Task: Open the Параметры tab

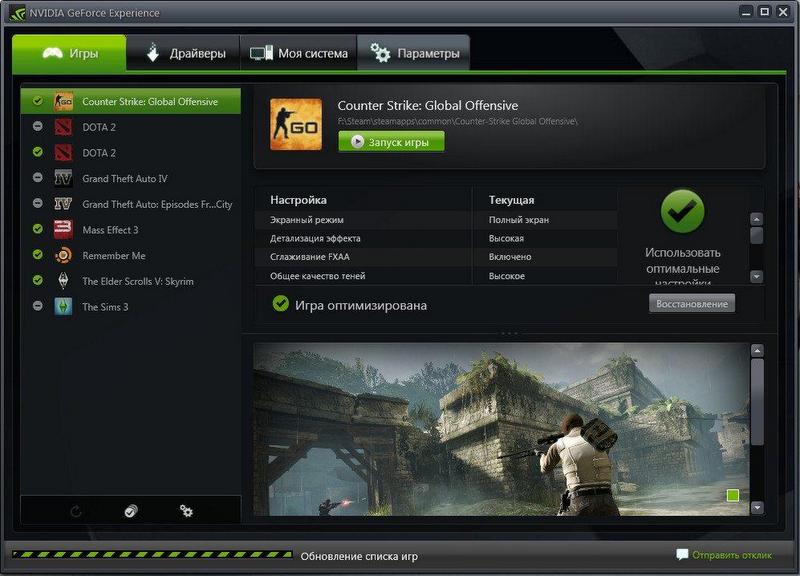Action: pos(414,53)
